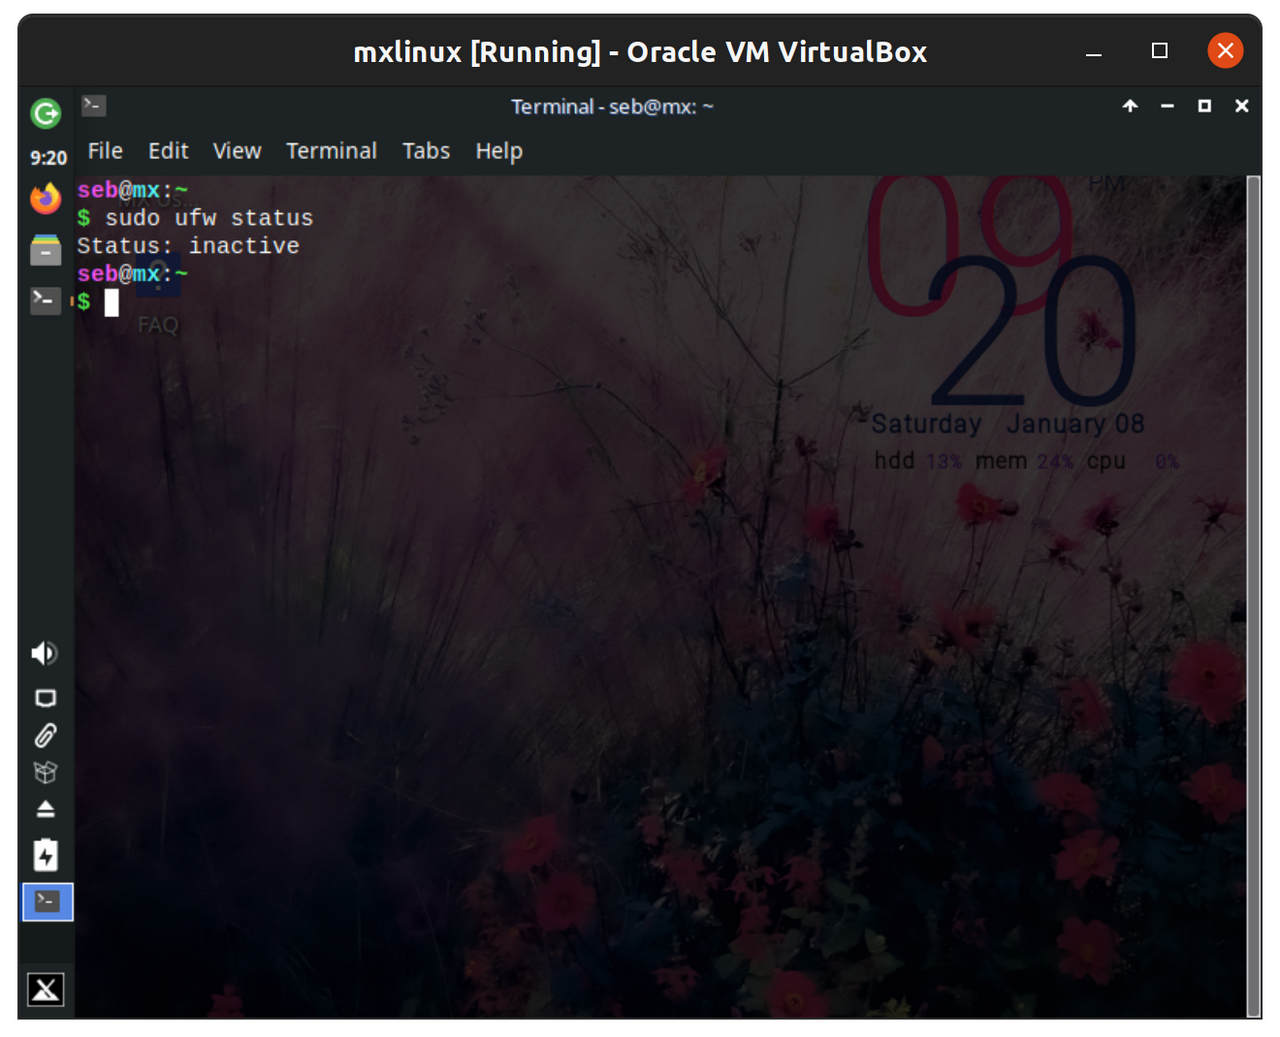The width and height of the screenshot is (1280, 1037).
Task: Open the volume speaker tray icon
Action: 45,653
